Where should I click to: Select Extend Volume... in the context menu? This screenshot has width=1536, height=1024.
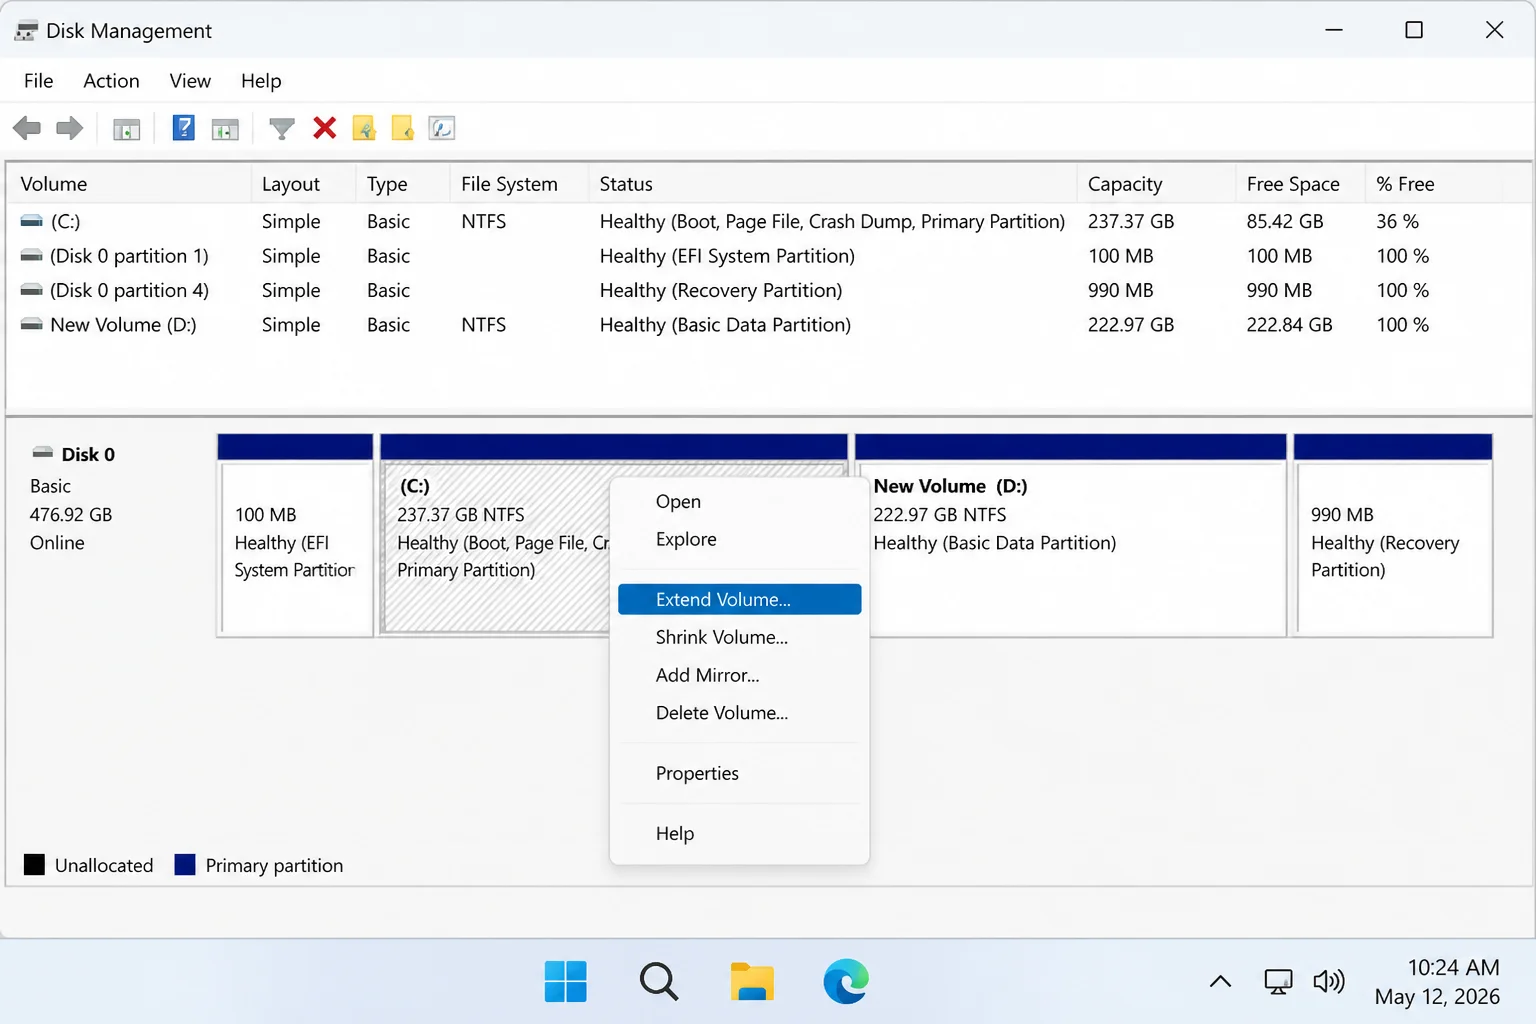tap(739, 599)
